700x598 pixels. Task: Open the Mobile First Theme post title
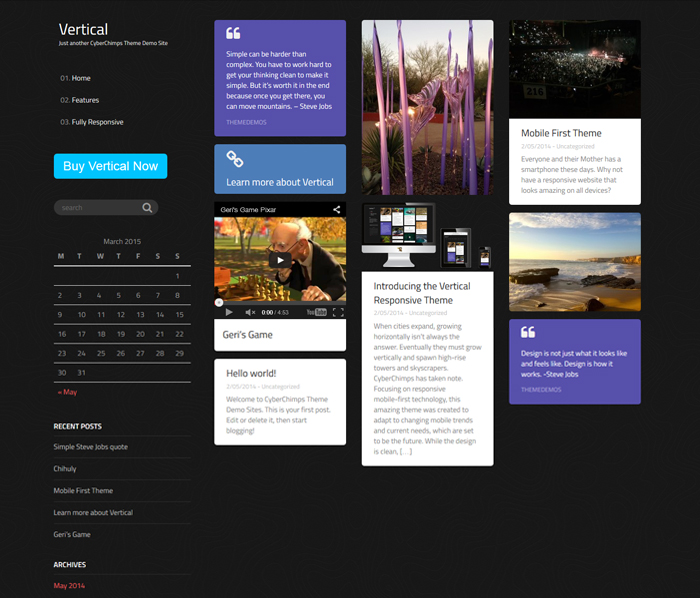[x=561, y=133]
